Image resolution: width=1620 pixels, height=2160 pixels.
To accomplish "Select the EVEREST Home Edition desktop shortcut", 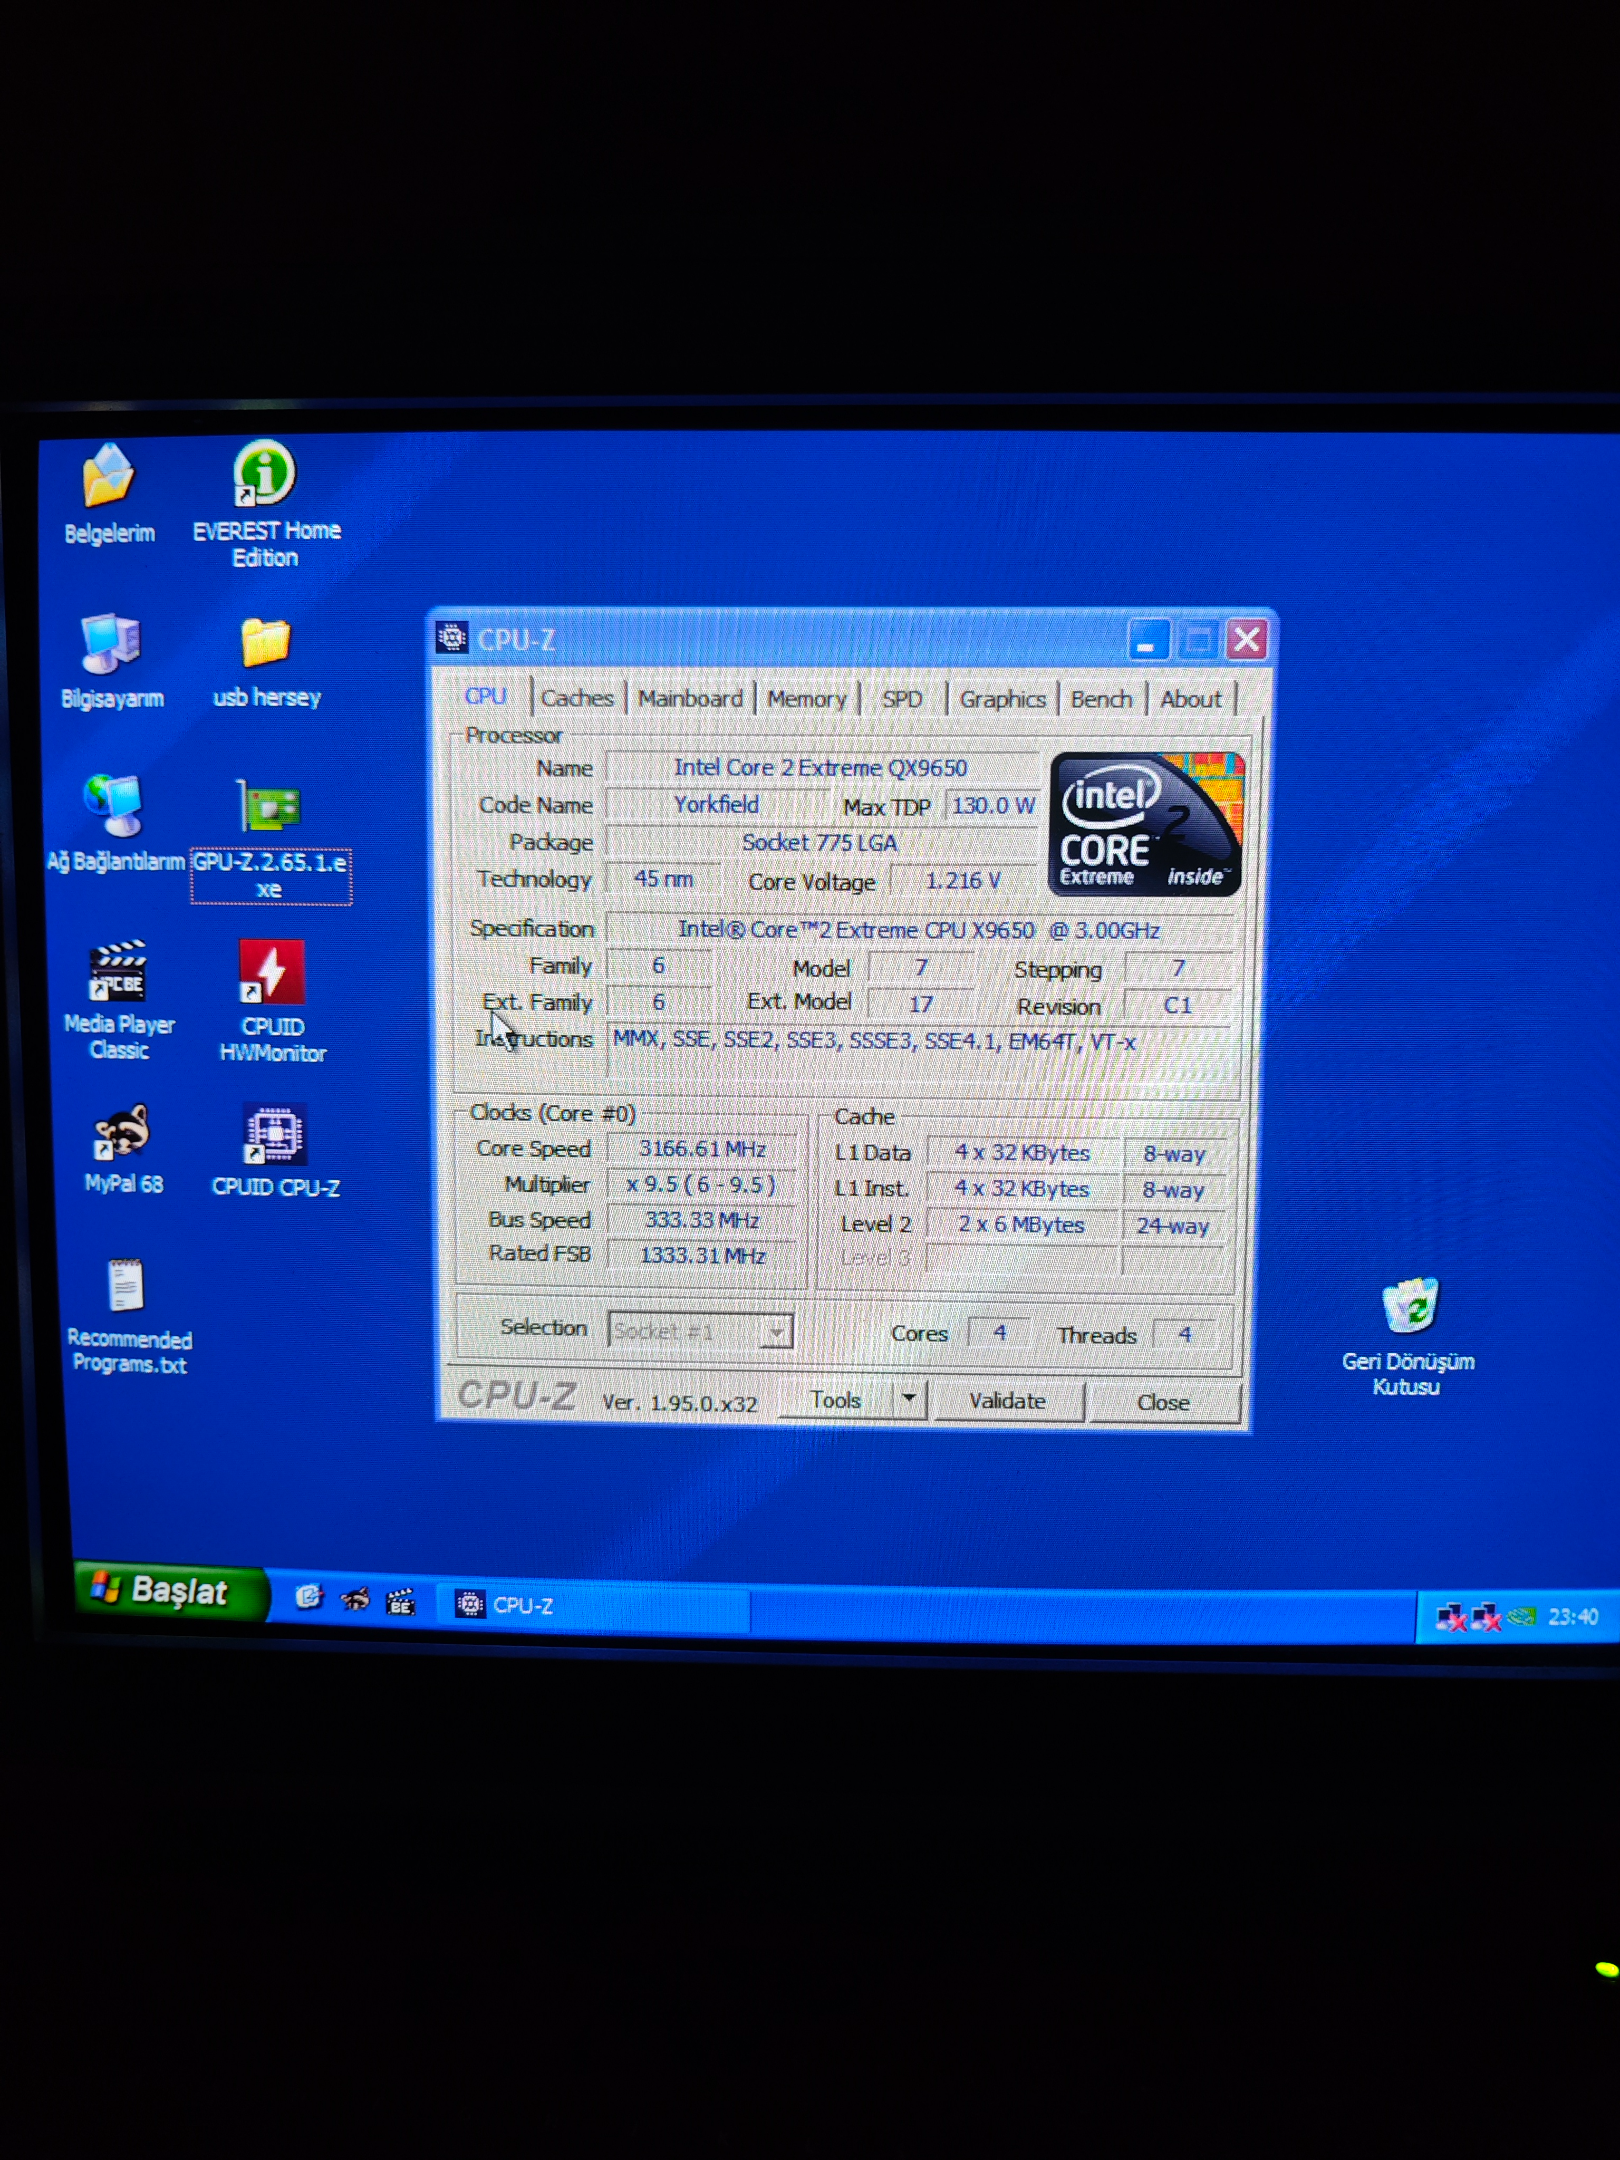I will (x=265, y=472).
